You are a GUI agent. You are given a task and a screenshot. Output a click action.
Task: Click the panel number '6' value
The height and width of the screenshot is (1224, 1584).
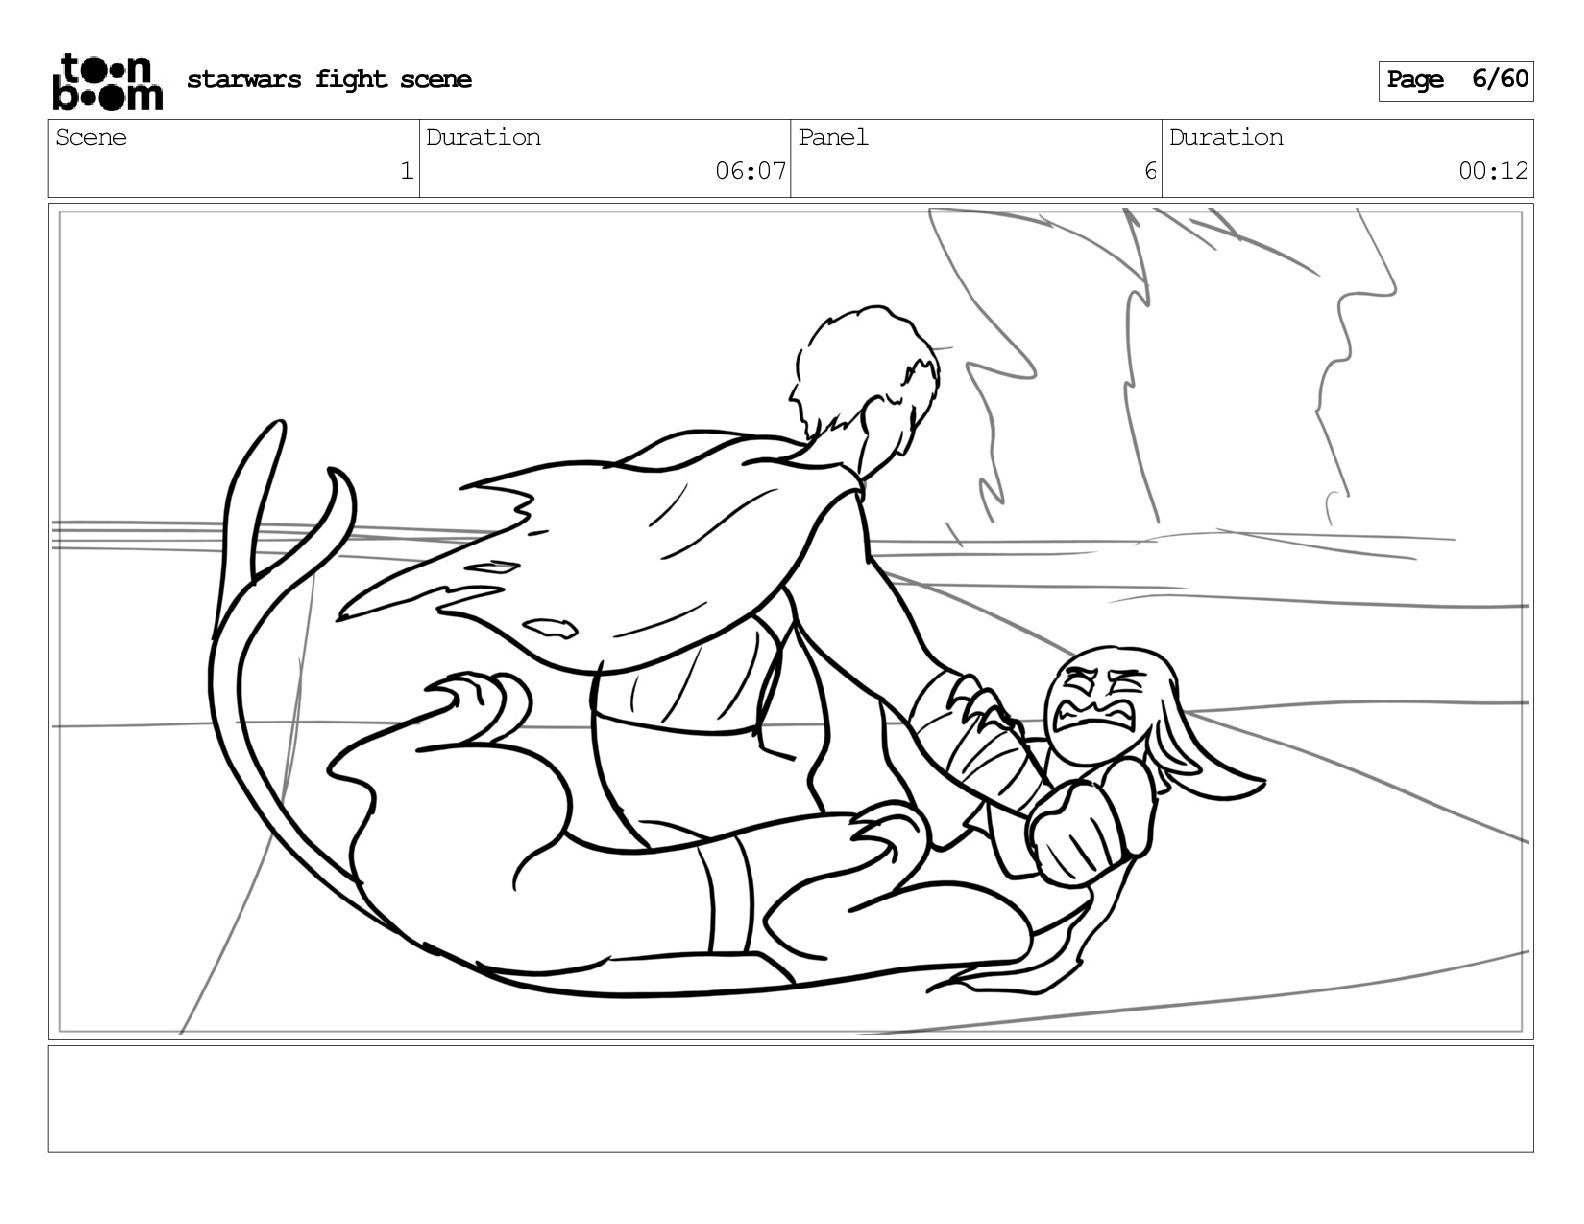click(x=1150, y=171)
